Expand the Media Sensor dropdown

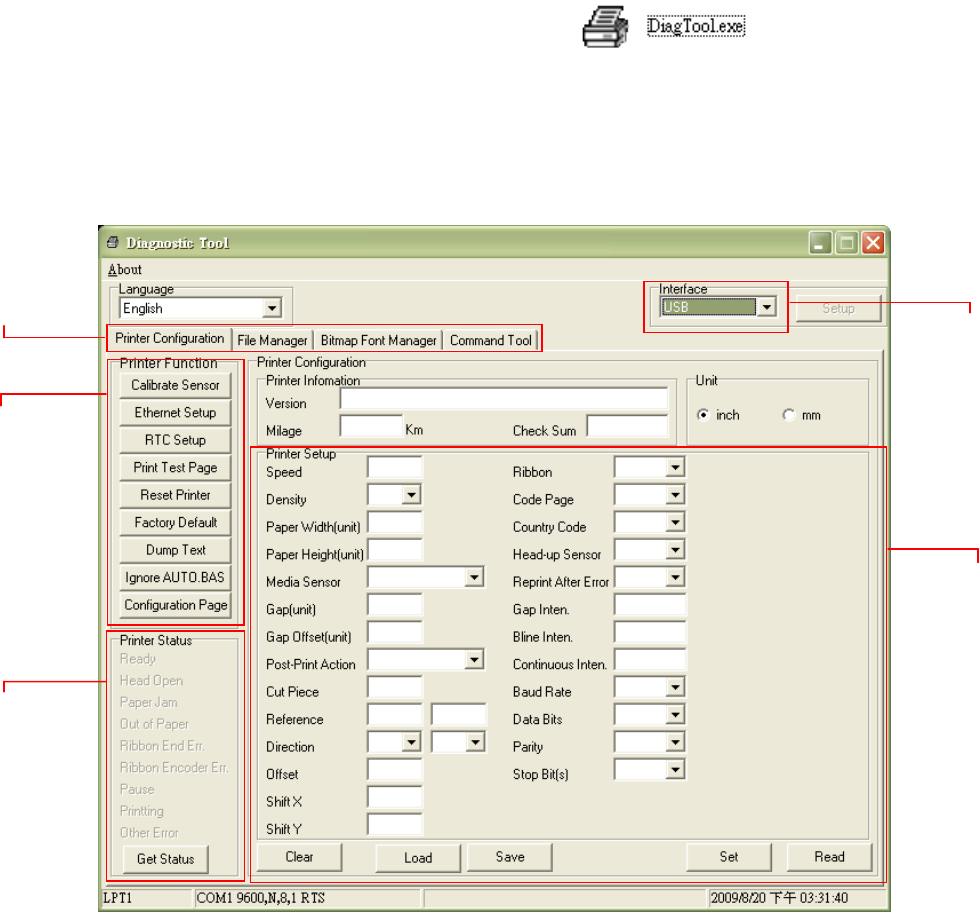[x=475, y=577]
